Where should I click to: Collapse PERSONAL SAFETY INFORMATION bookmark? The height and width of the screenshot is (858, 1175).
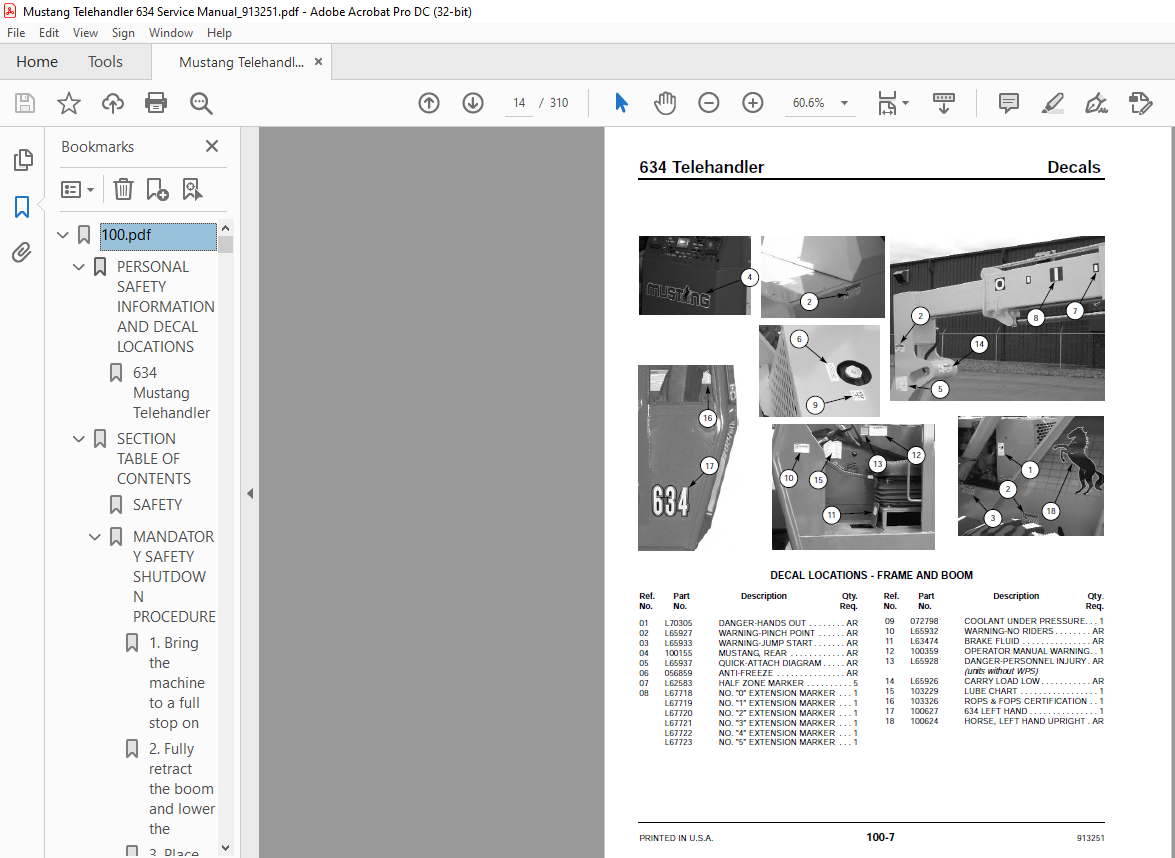tap(79, 268)
